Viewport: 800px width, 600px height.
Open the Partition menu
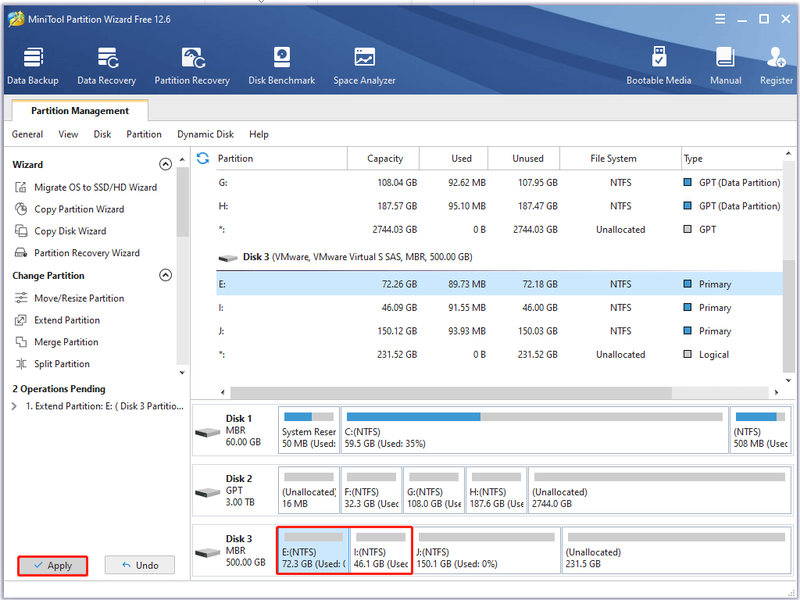pyautogui.click(x=144, y=134)
